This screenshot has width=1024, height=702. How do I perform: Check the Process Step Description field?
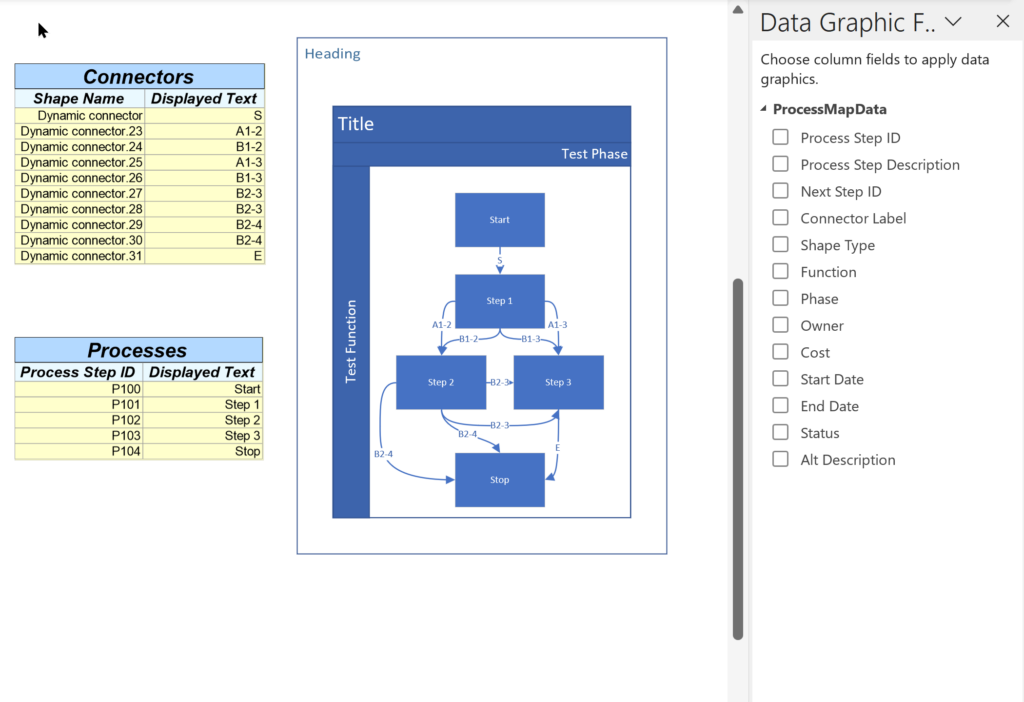click(780, 164)
